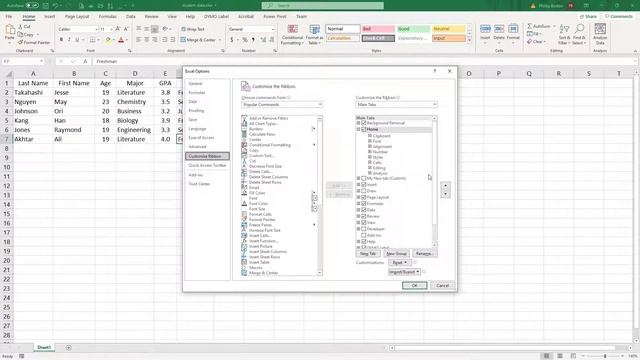Screen dimensions: 640x360
Task: Open the File menu tab
Action: tap(9, 17)
